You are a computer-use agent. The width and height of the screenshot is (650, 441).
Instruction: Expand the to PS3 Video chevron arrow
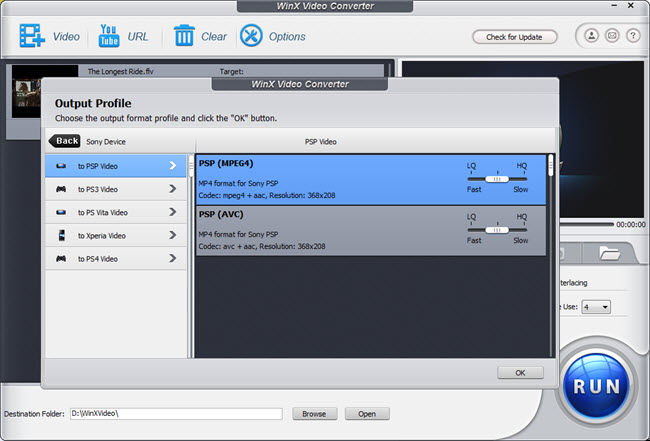click(x=173, y=189)
